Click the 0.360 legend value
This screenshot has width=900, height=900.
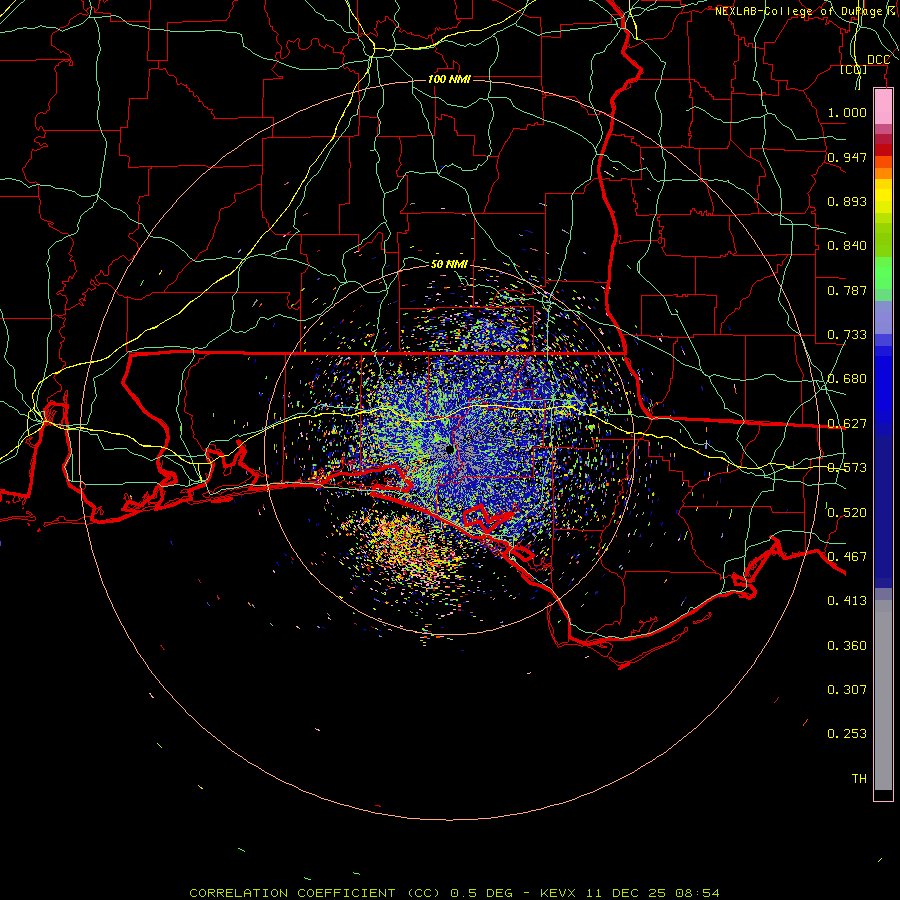pos(847,646)
